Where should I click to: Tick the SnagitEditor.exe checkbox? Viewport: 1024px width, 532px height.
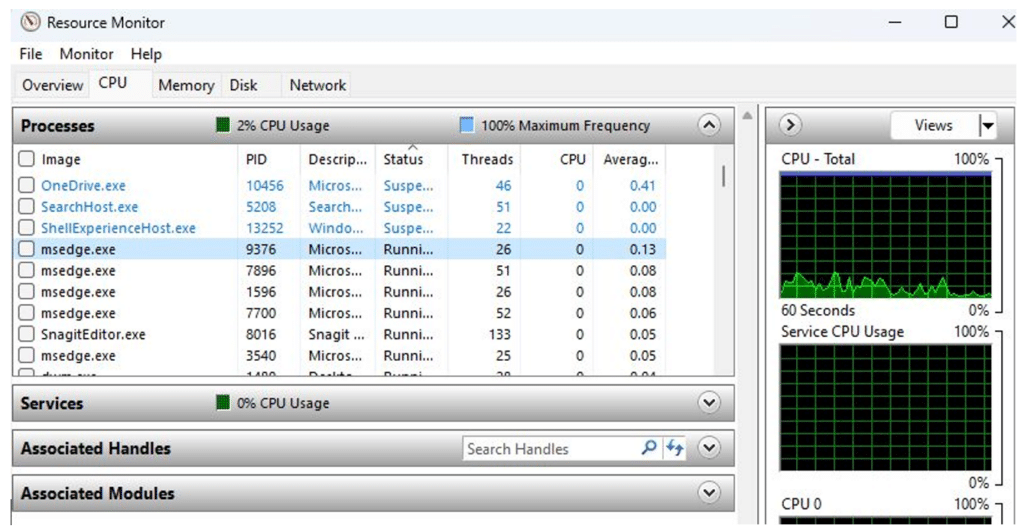click(27, 335)
